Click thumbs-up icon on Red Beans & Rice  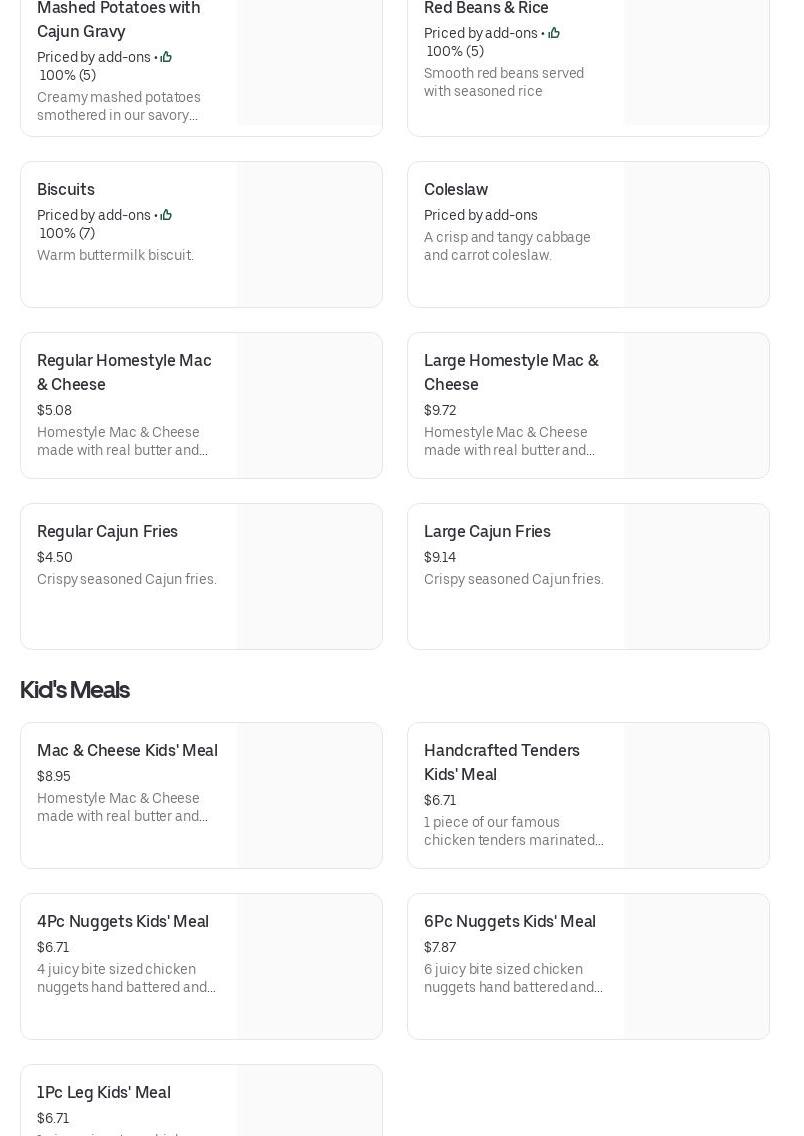pos(553,33)
